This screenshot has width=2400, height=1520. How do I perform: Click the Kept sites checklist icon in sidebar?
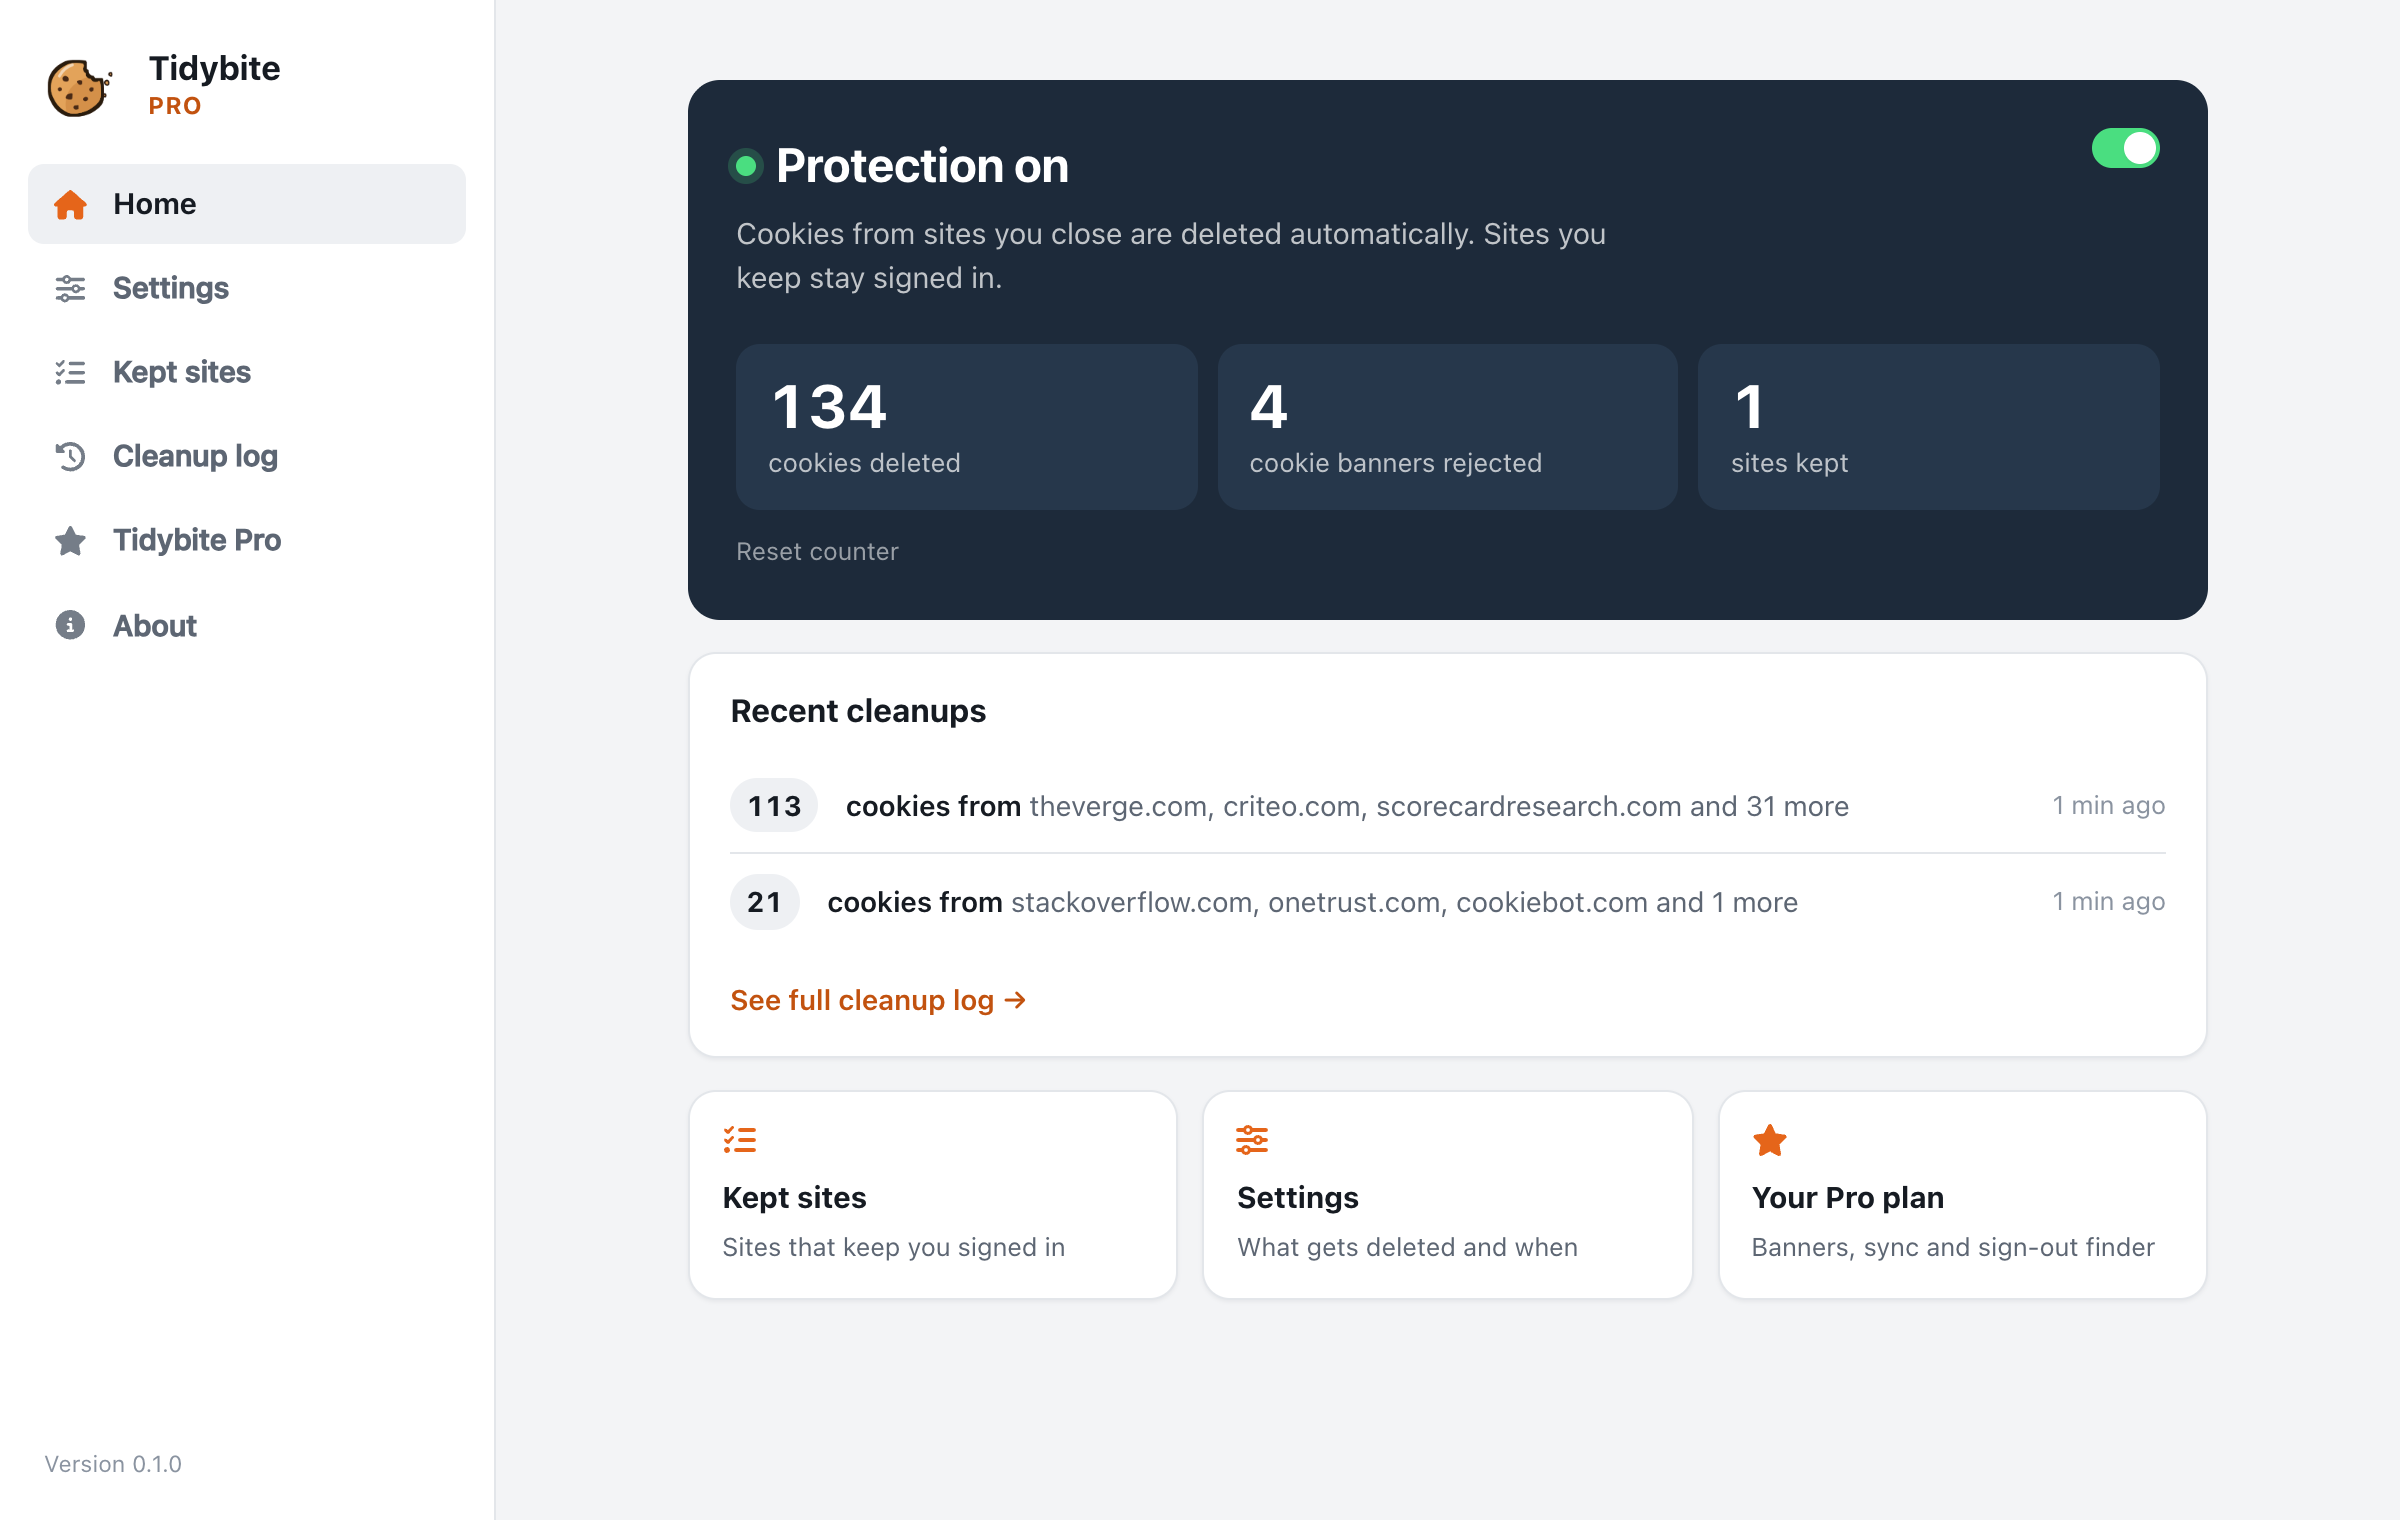tap(70, 372)
